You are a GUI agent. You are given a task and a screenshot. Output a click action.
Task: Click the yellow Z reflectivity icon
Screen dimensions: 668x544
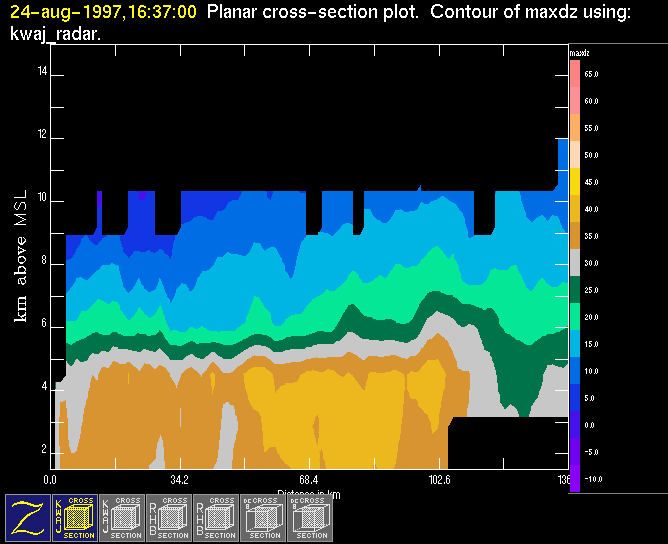(x=28, y=517)
